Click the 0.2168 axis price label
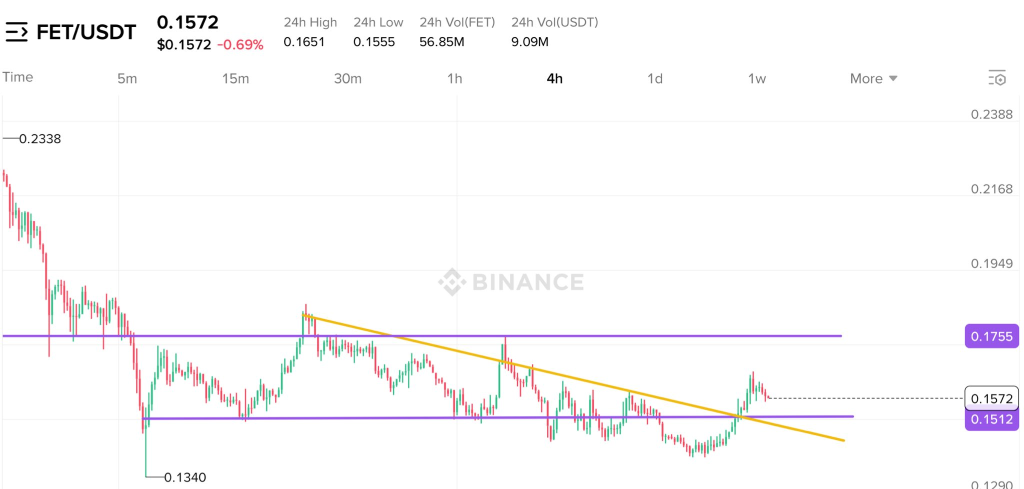The image size is (1024, 489). click(x=992, y=189)
